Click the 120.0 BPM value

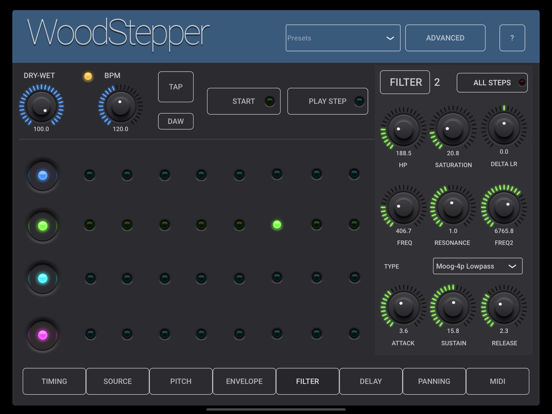pyautogui.click(x=120, y=129)
